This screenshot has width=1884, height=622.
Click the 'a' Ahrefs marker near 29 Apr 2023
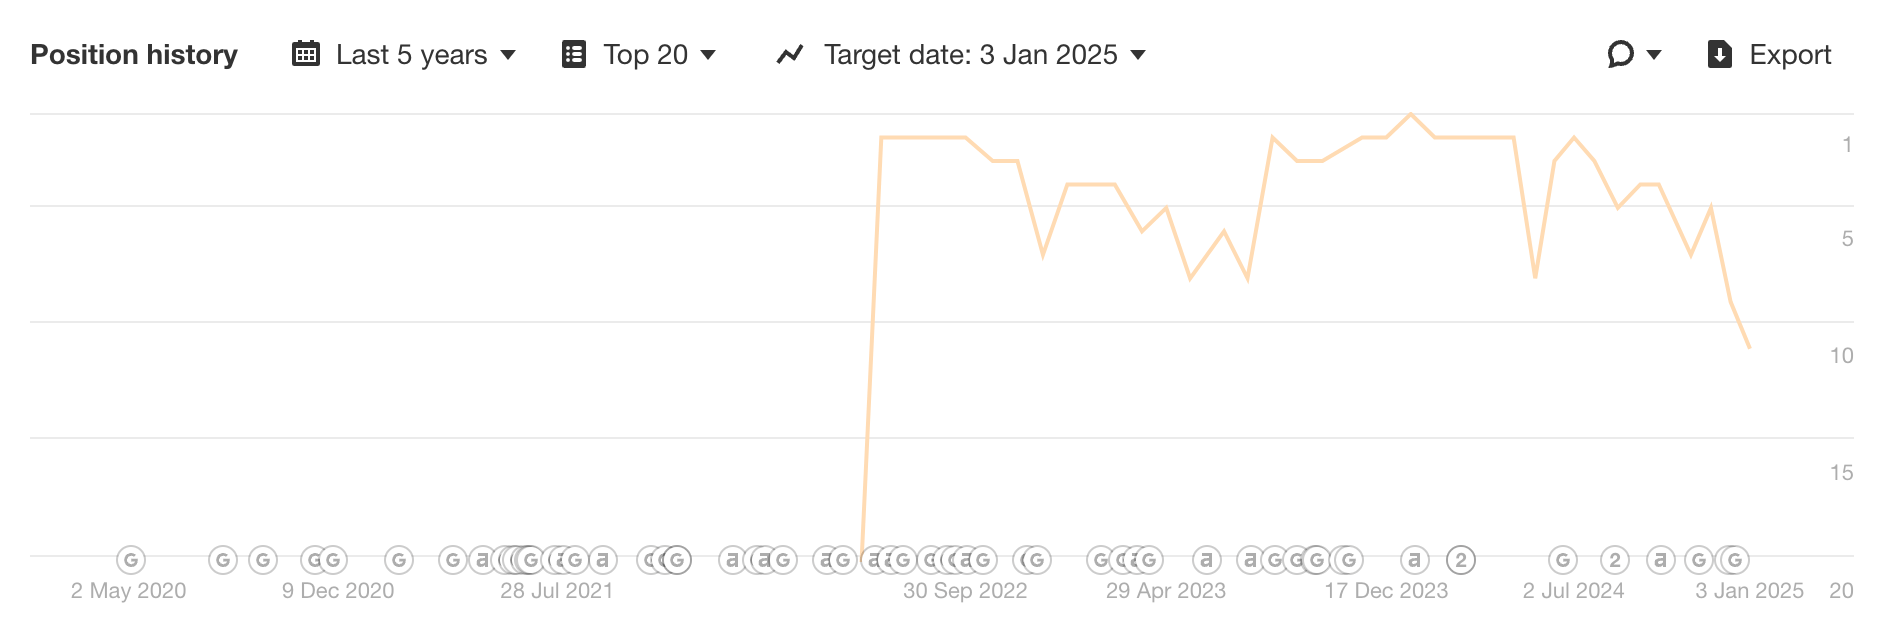tap(1206, 560)
